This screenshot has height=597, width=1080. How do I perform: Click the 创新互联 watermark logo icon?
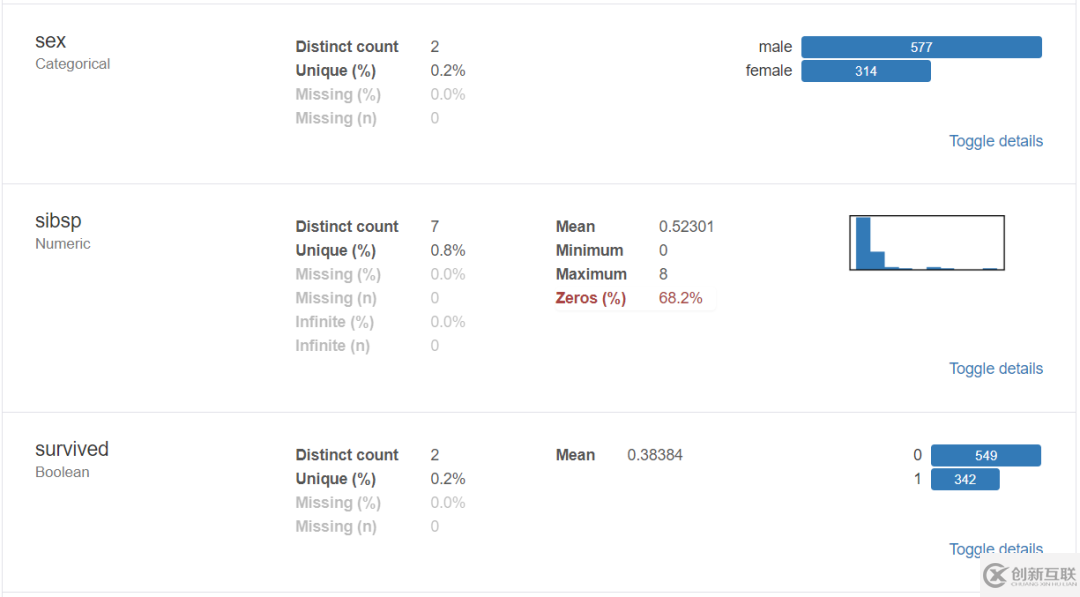(x=995, y=575)
